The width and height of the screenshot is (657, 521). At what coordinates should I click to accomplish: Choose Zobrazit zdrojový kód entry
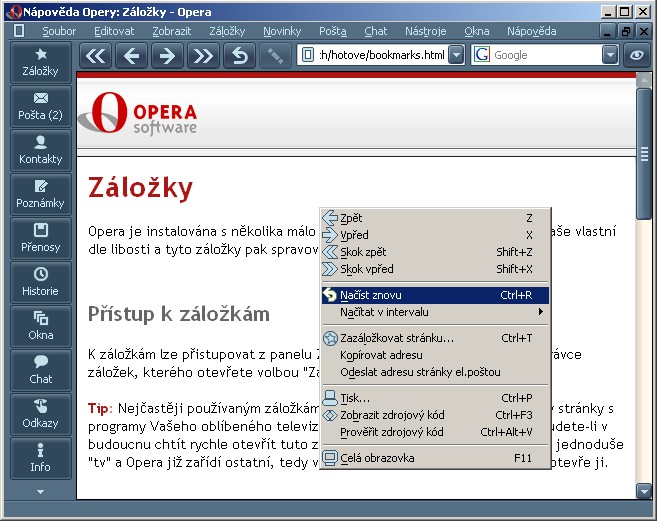[x=435, y=415]
